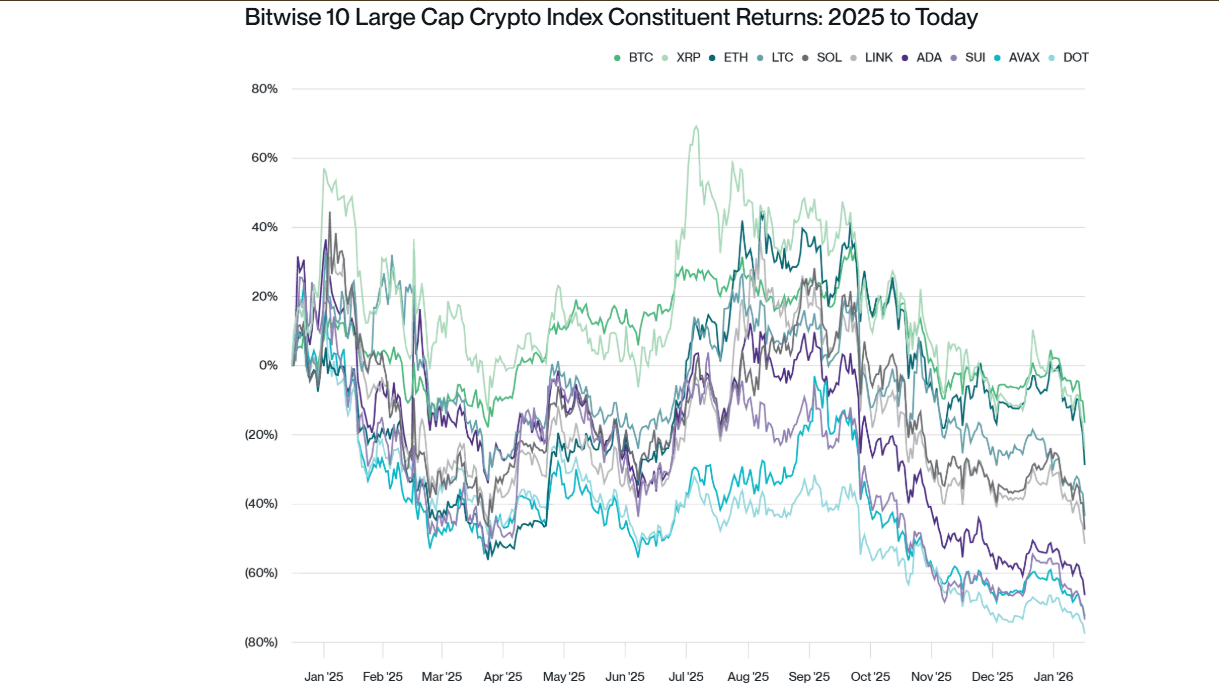Click the (40%) y-axis label

pyautogui.click(x=261, y=504)
